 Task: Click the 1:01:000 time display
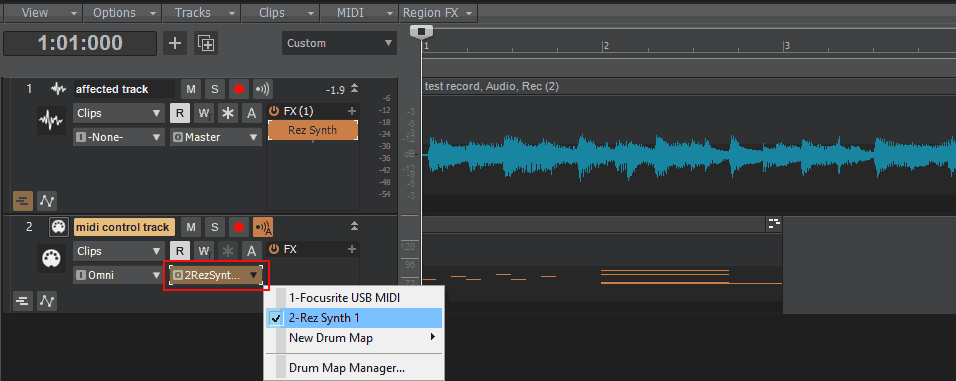tap(80, 43)
